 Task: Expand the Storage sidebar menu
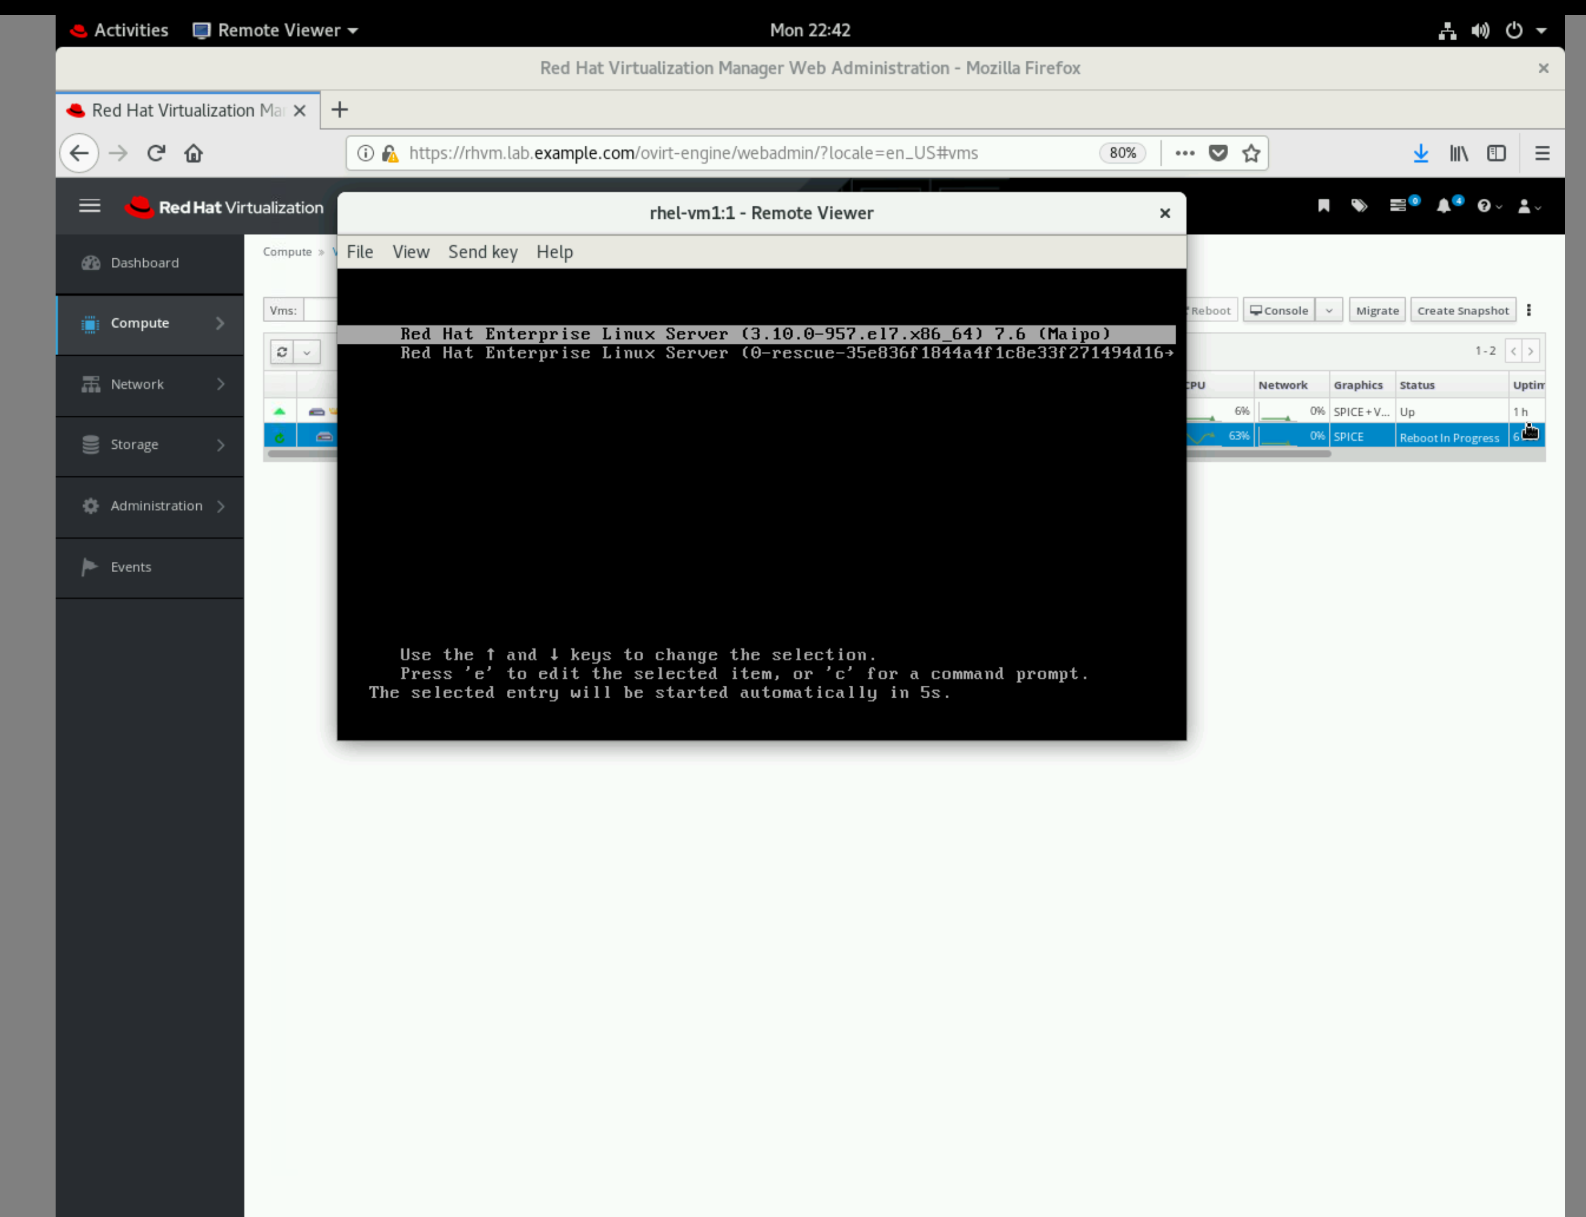tap(150, 445)
